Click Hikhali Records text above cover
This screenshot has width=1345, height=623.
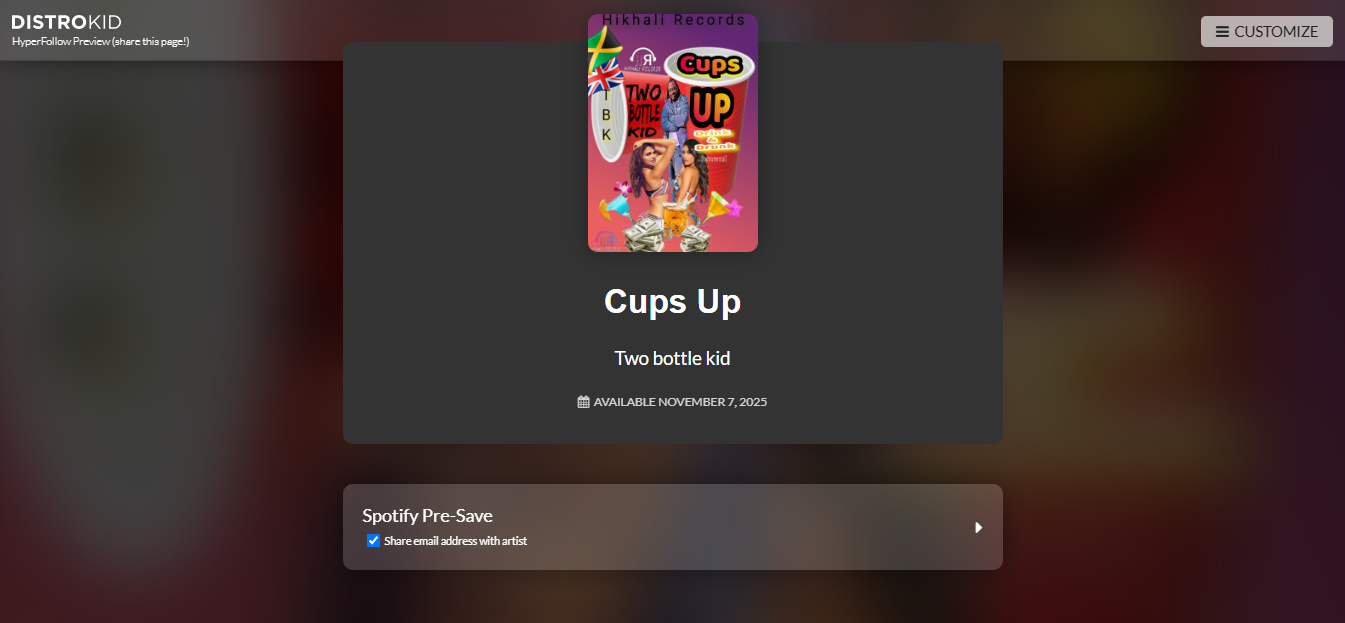pyautogui.click(x=673, y=20)
